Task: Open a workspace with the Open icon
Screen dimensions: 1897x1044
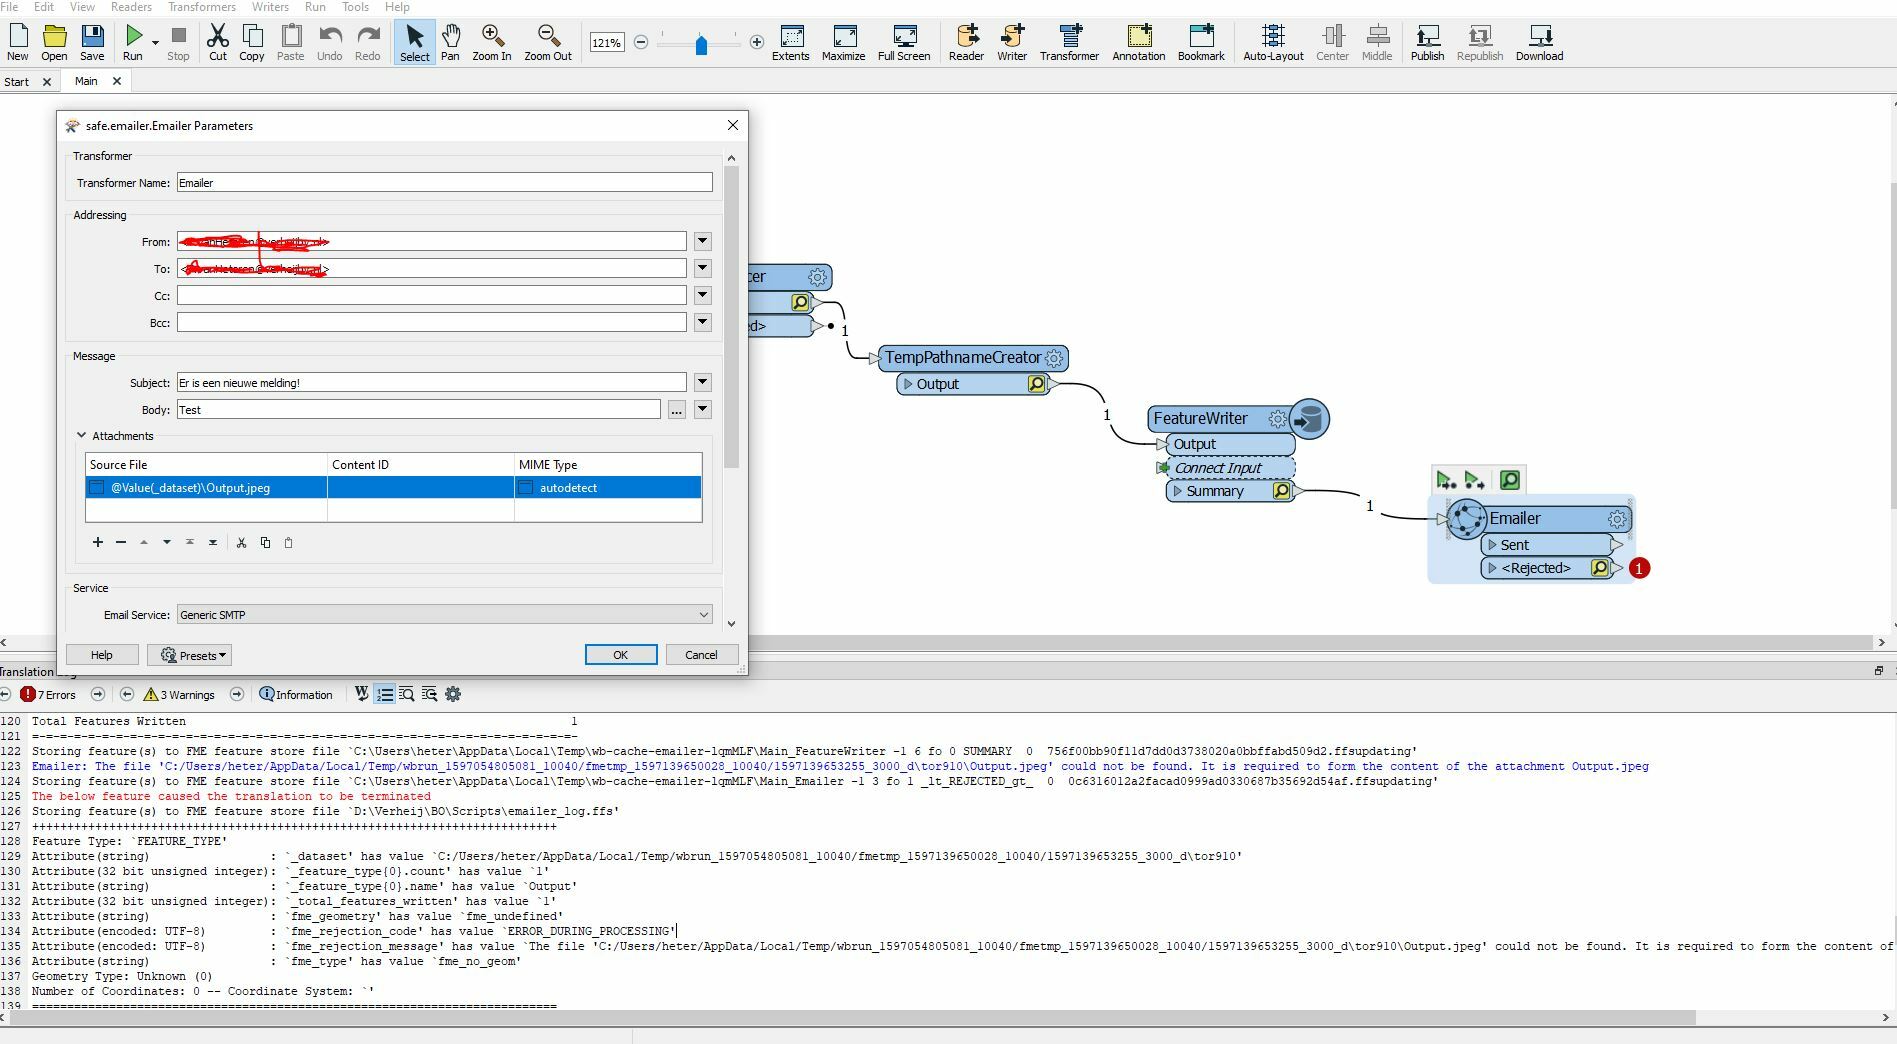Action: click(x=54, y=41)
